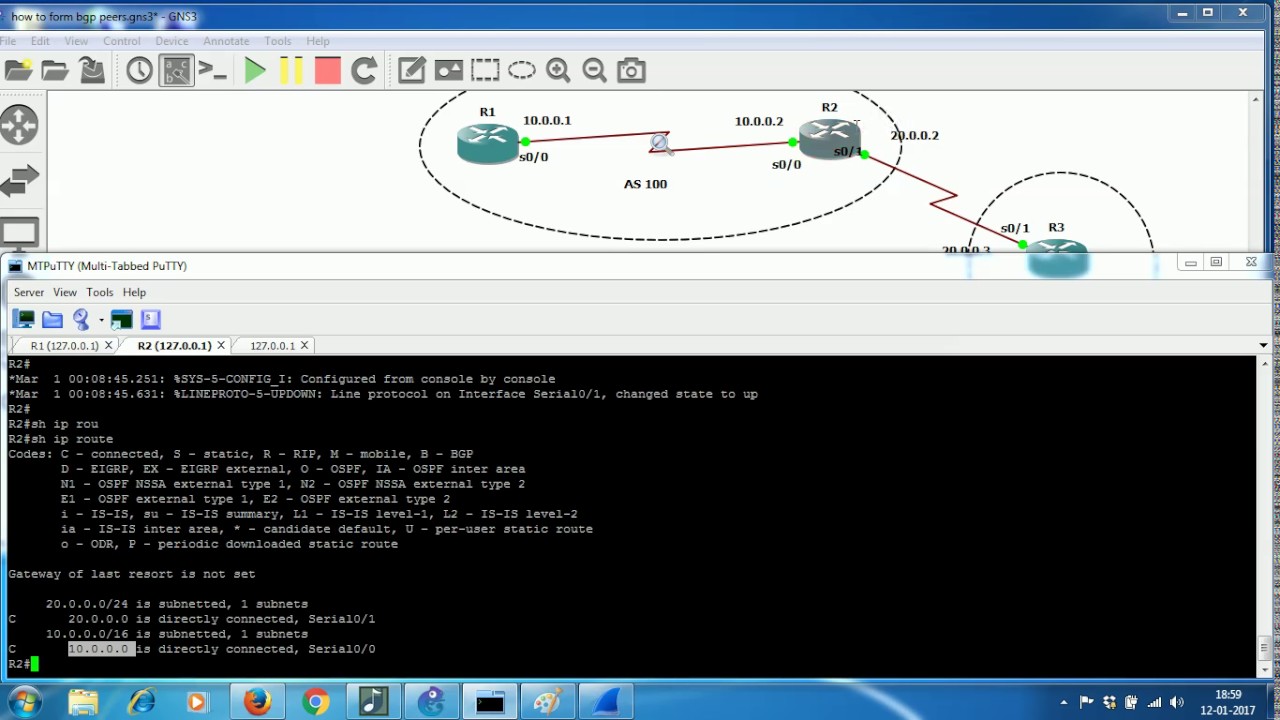Toggle show interface labels in GNS3
This screenshot has width=1280, height=720.
tap(176, 70)
